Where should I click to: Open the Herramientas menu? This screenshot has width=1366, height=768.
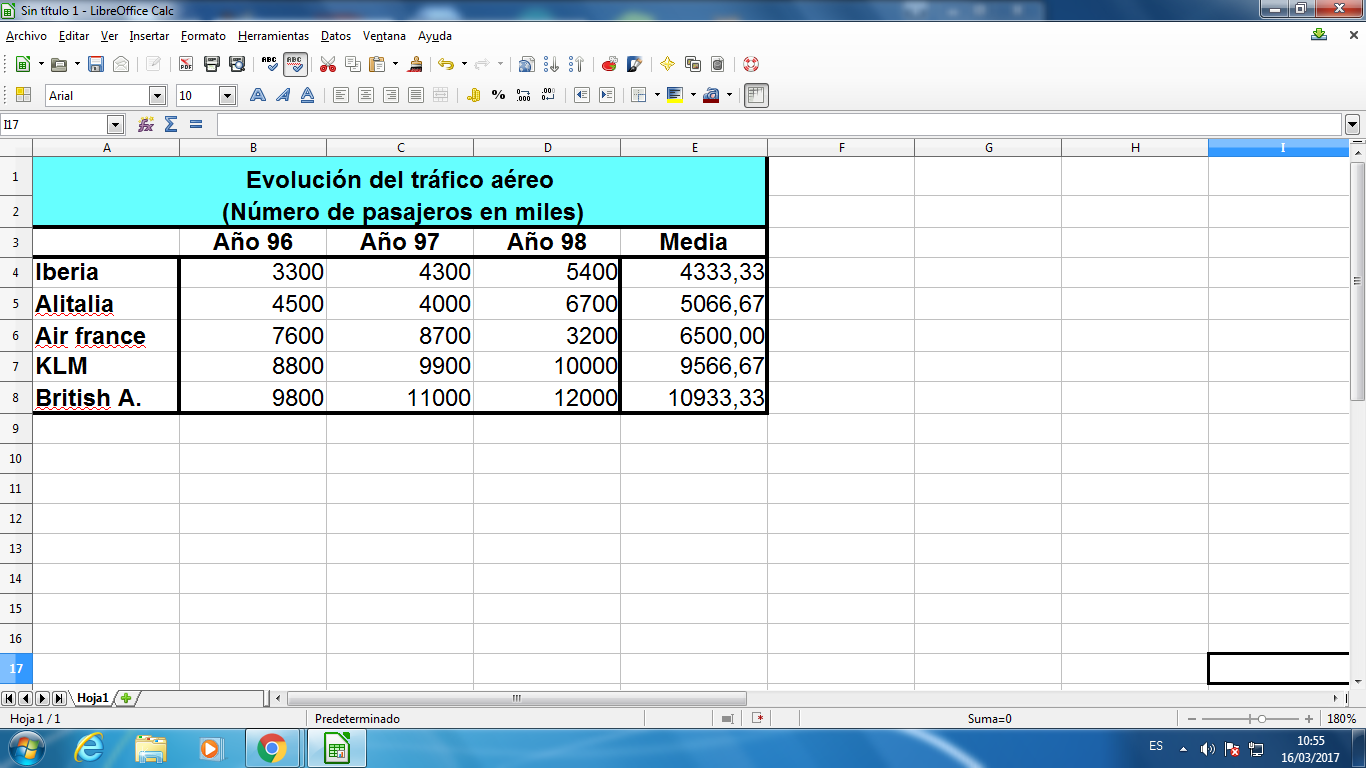273,36
